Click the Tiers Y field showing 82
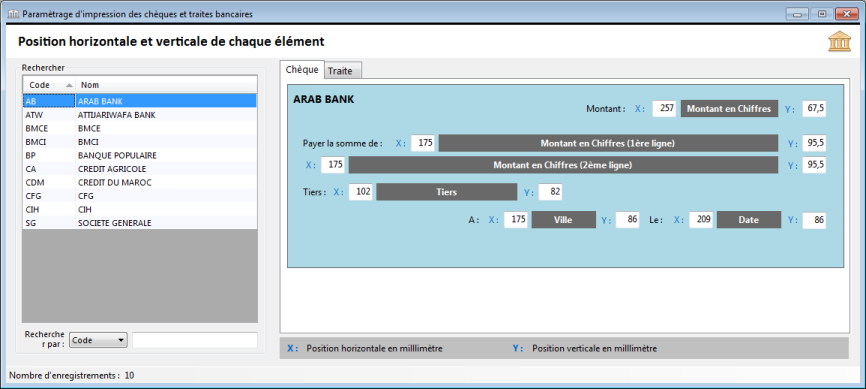The image size is (866, 389). click(550, 192)
